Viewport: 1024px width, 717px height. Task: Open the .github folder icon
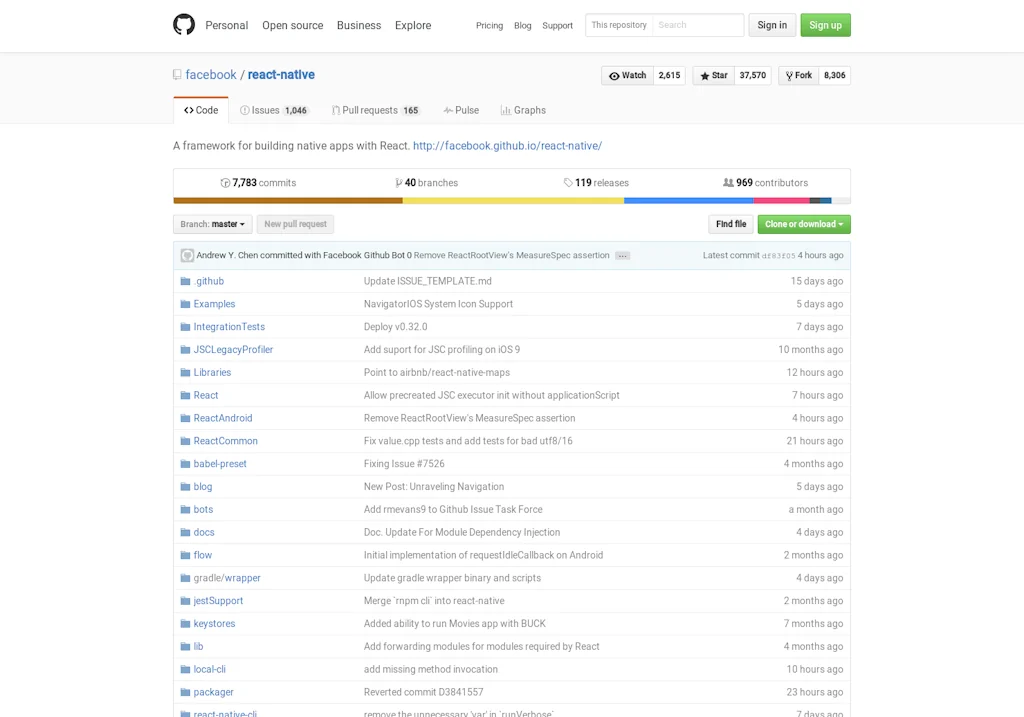point(184,281)
